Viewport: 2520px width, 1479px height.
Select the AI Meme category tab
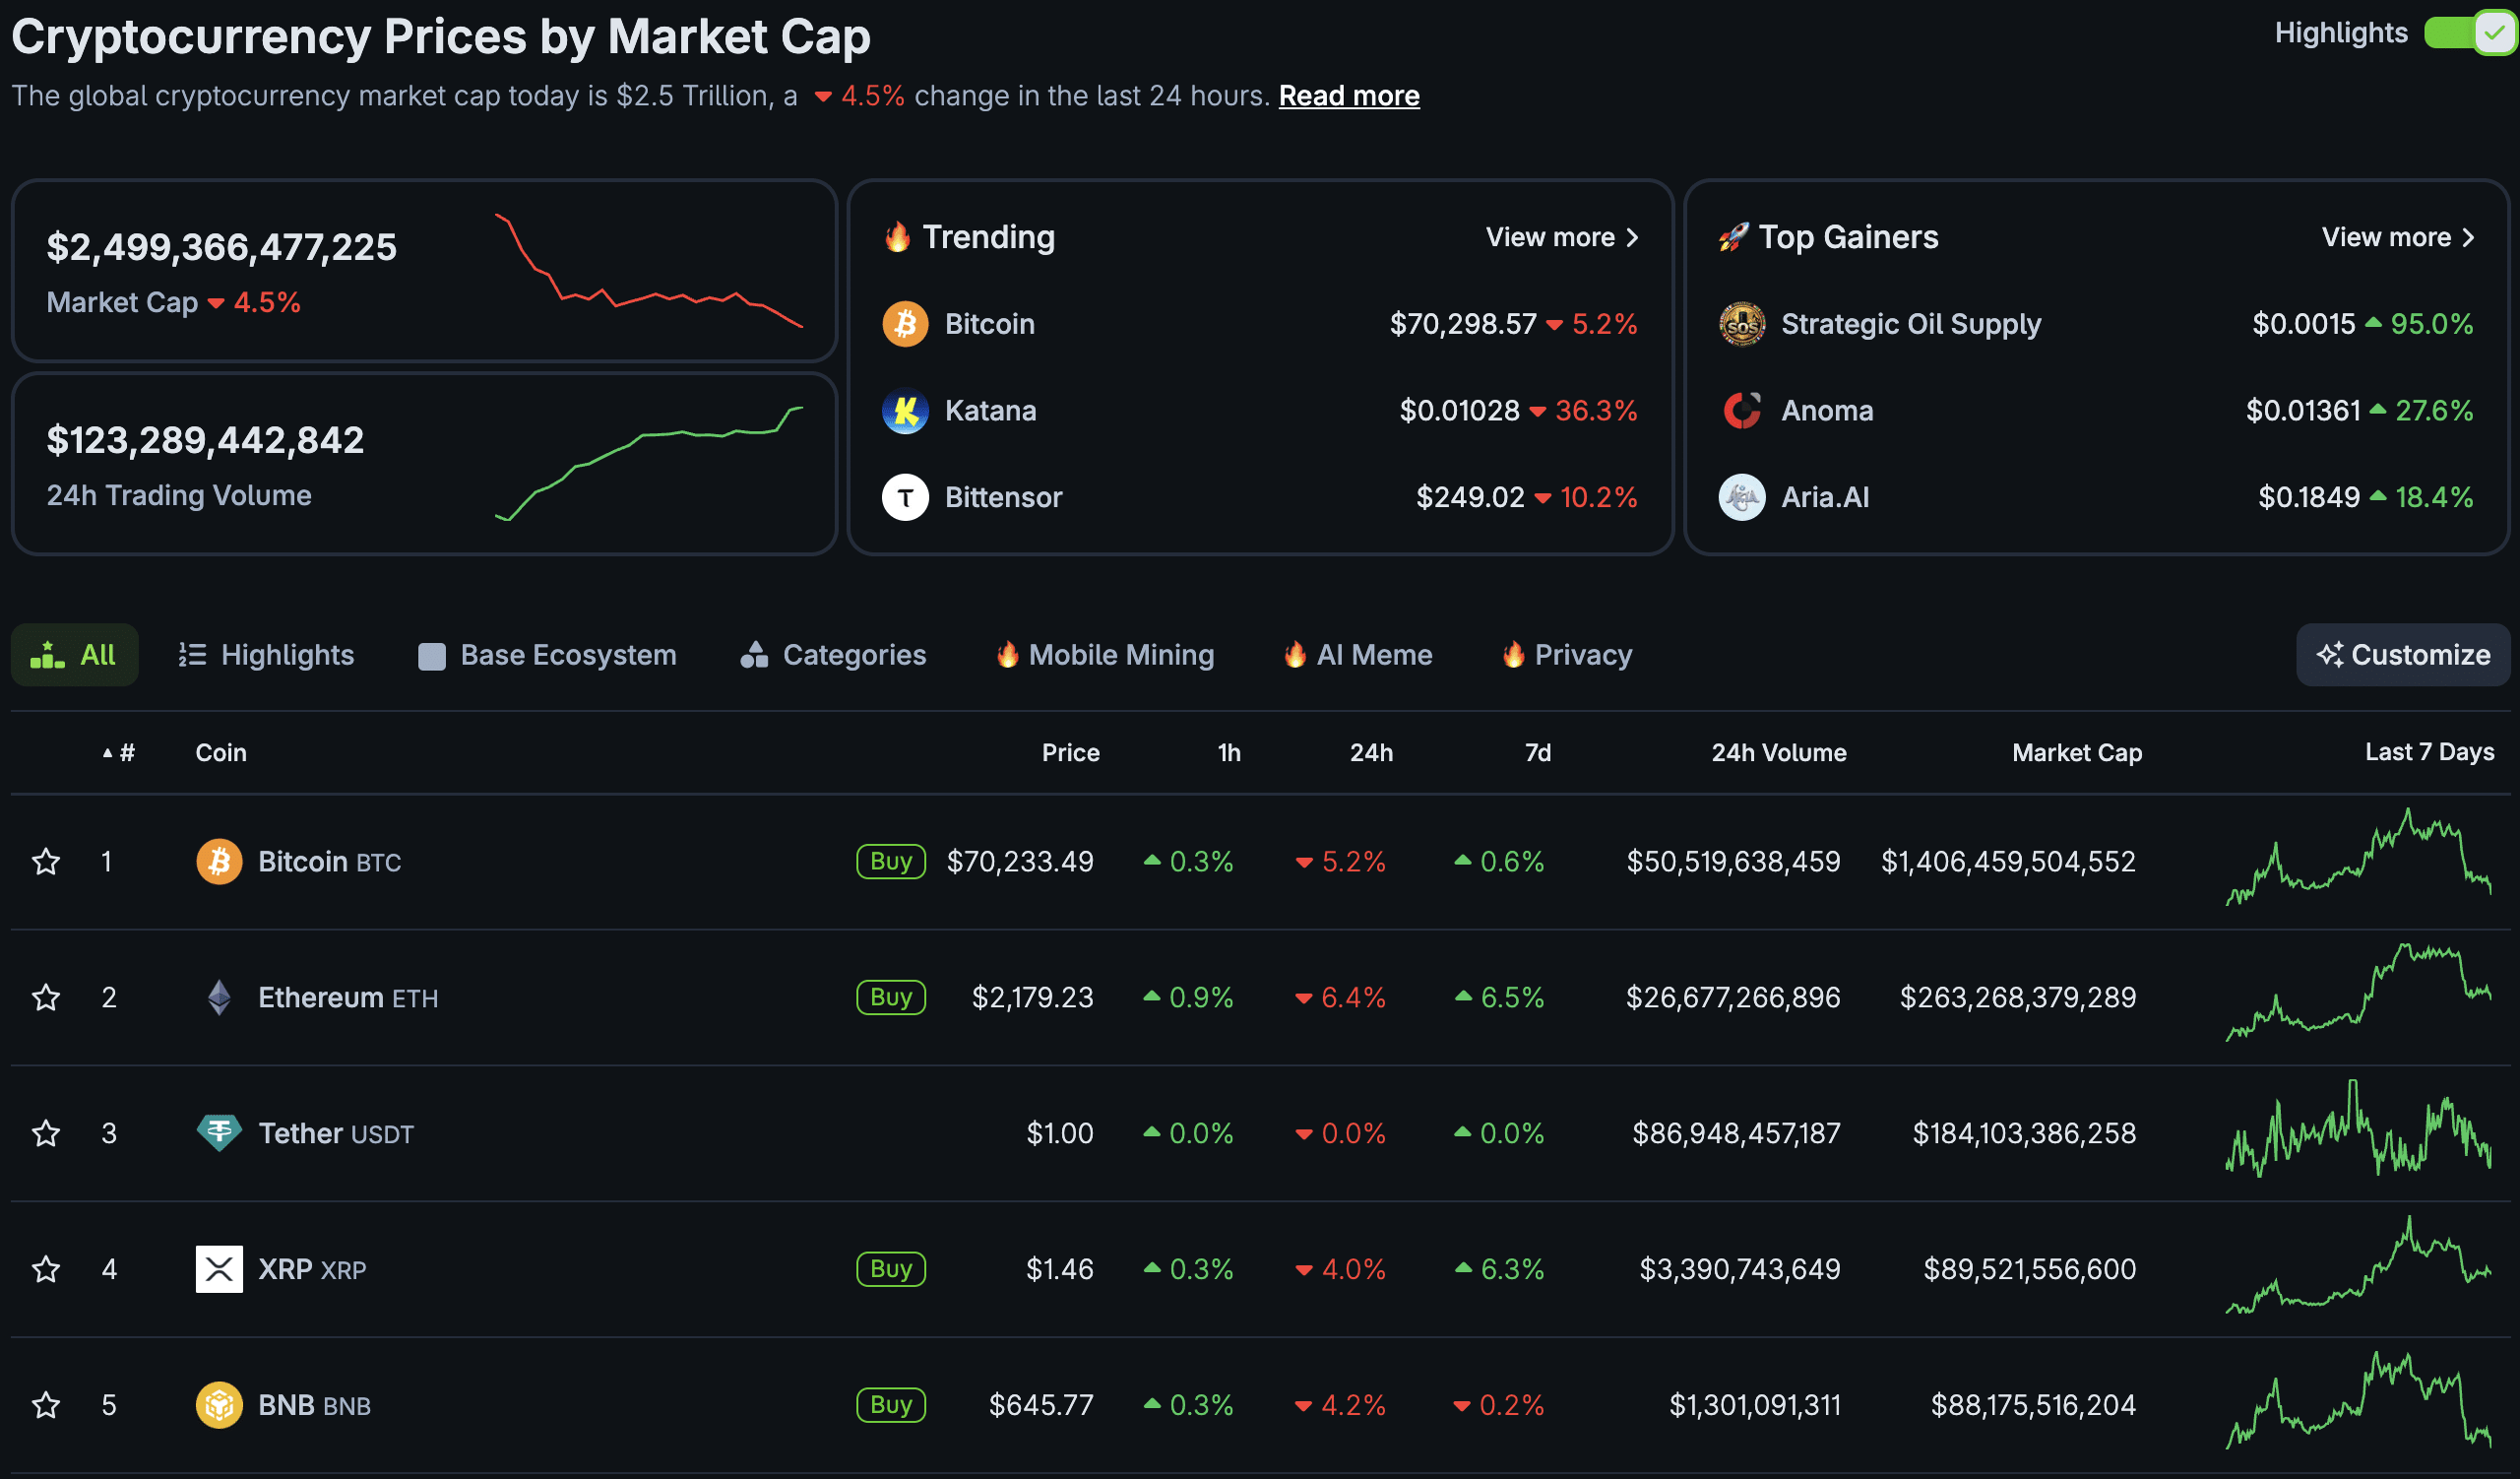(x=1356, y=655)
